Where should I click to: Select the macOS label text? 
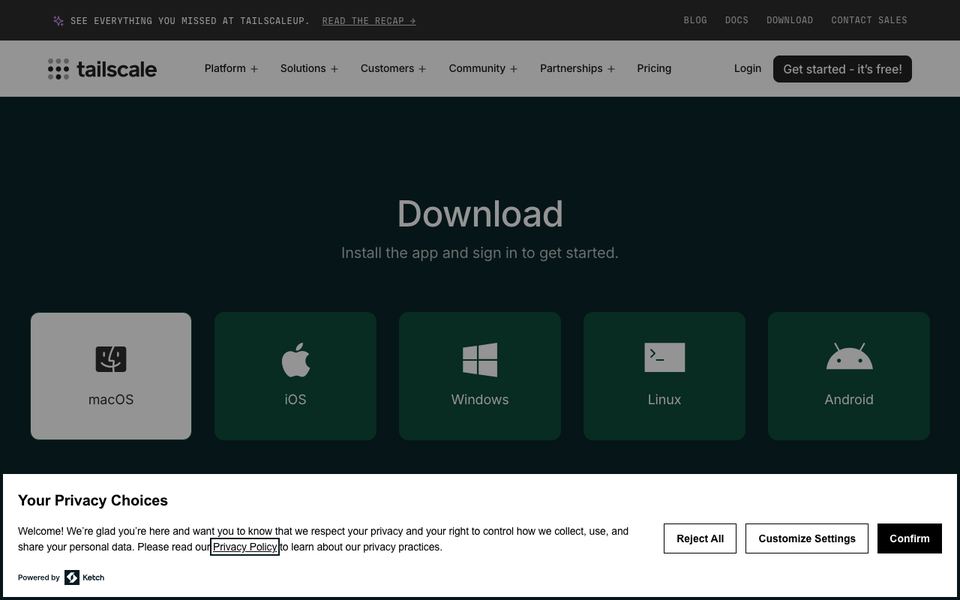pyautogui.click(x=111, y=400)
